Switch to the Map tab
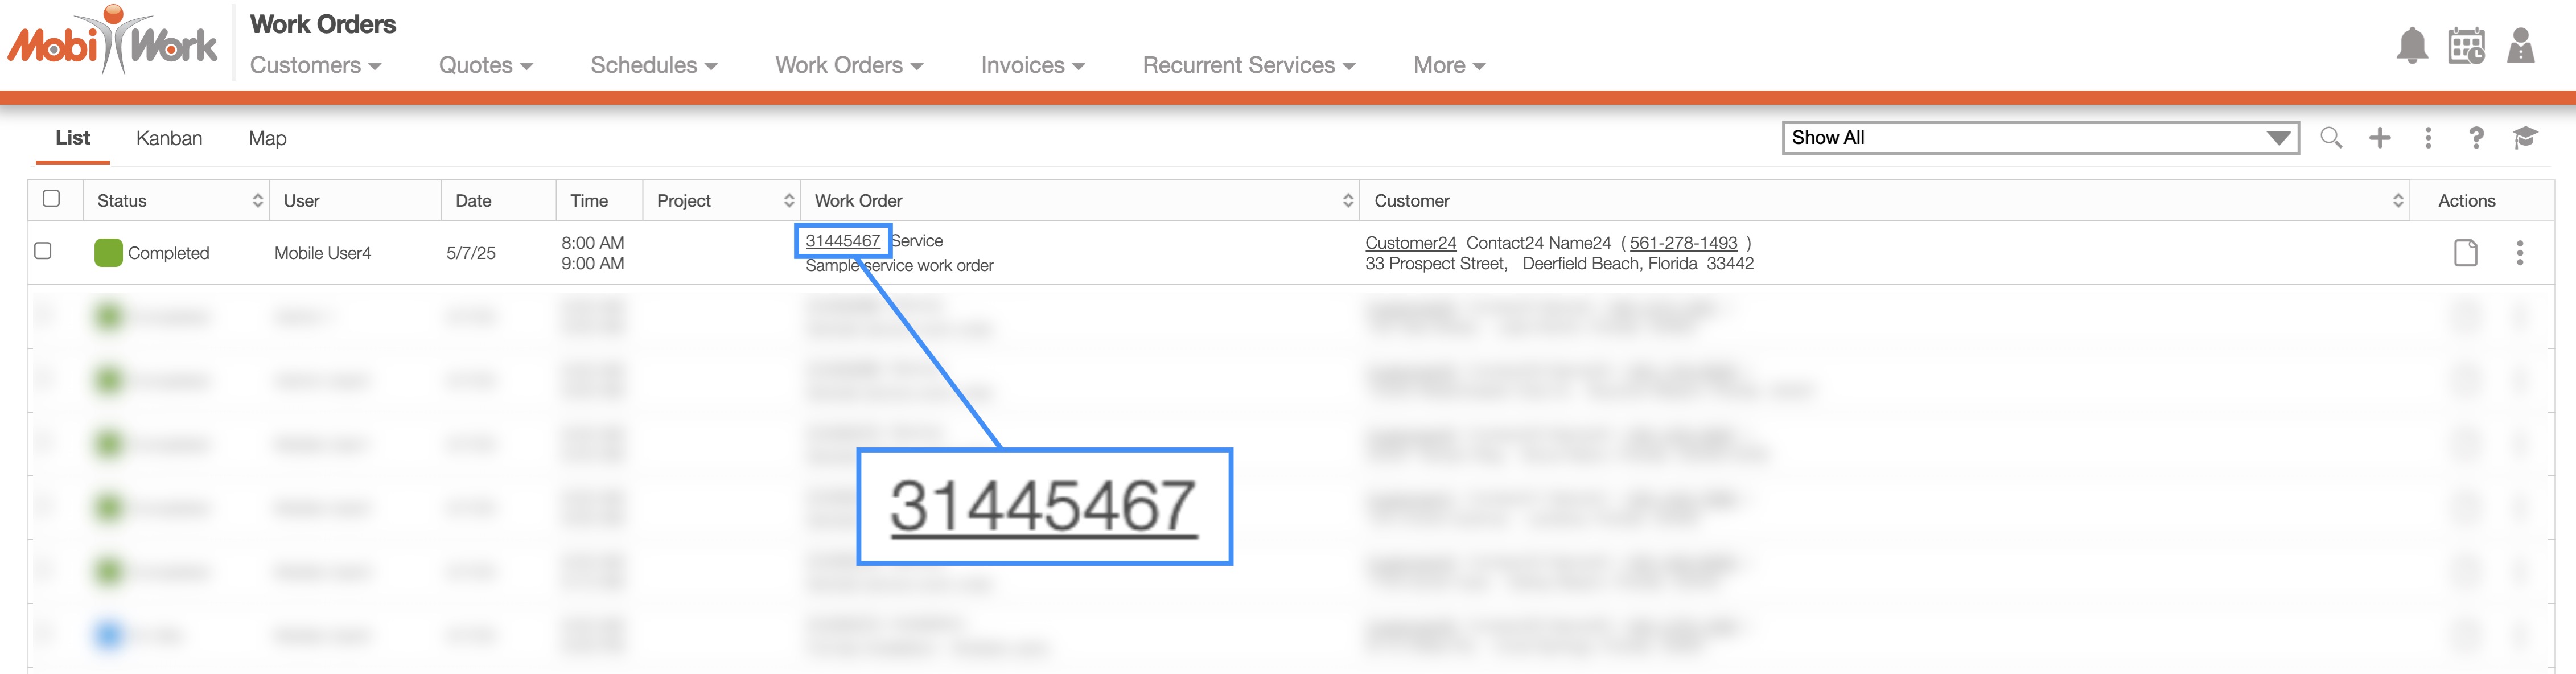 pyautogui.click(x=267, y=138)
